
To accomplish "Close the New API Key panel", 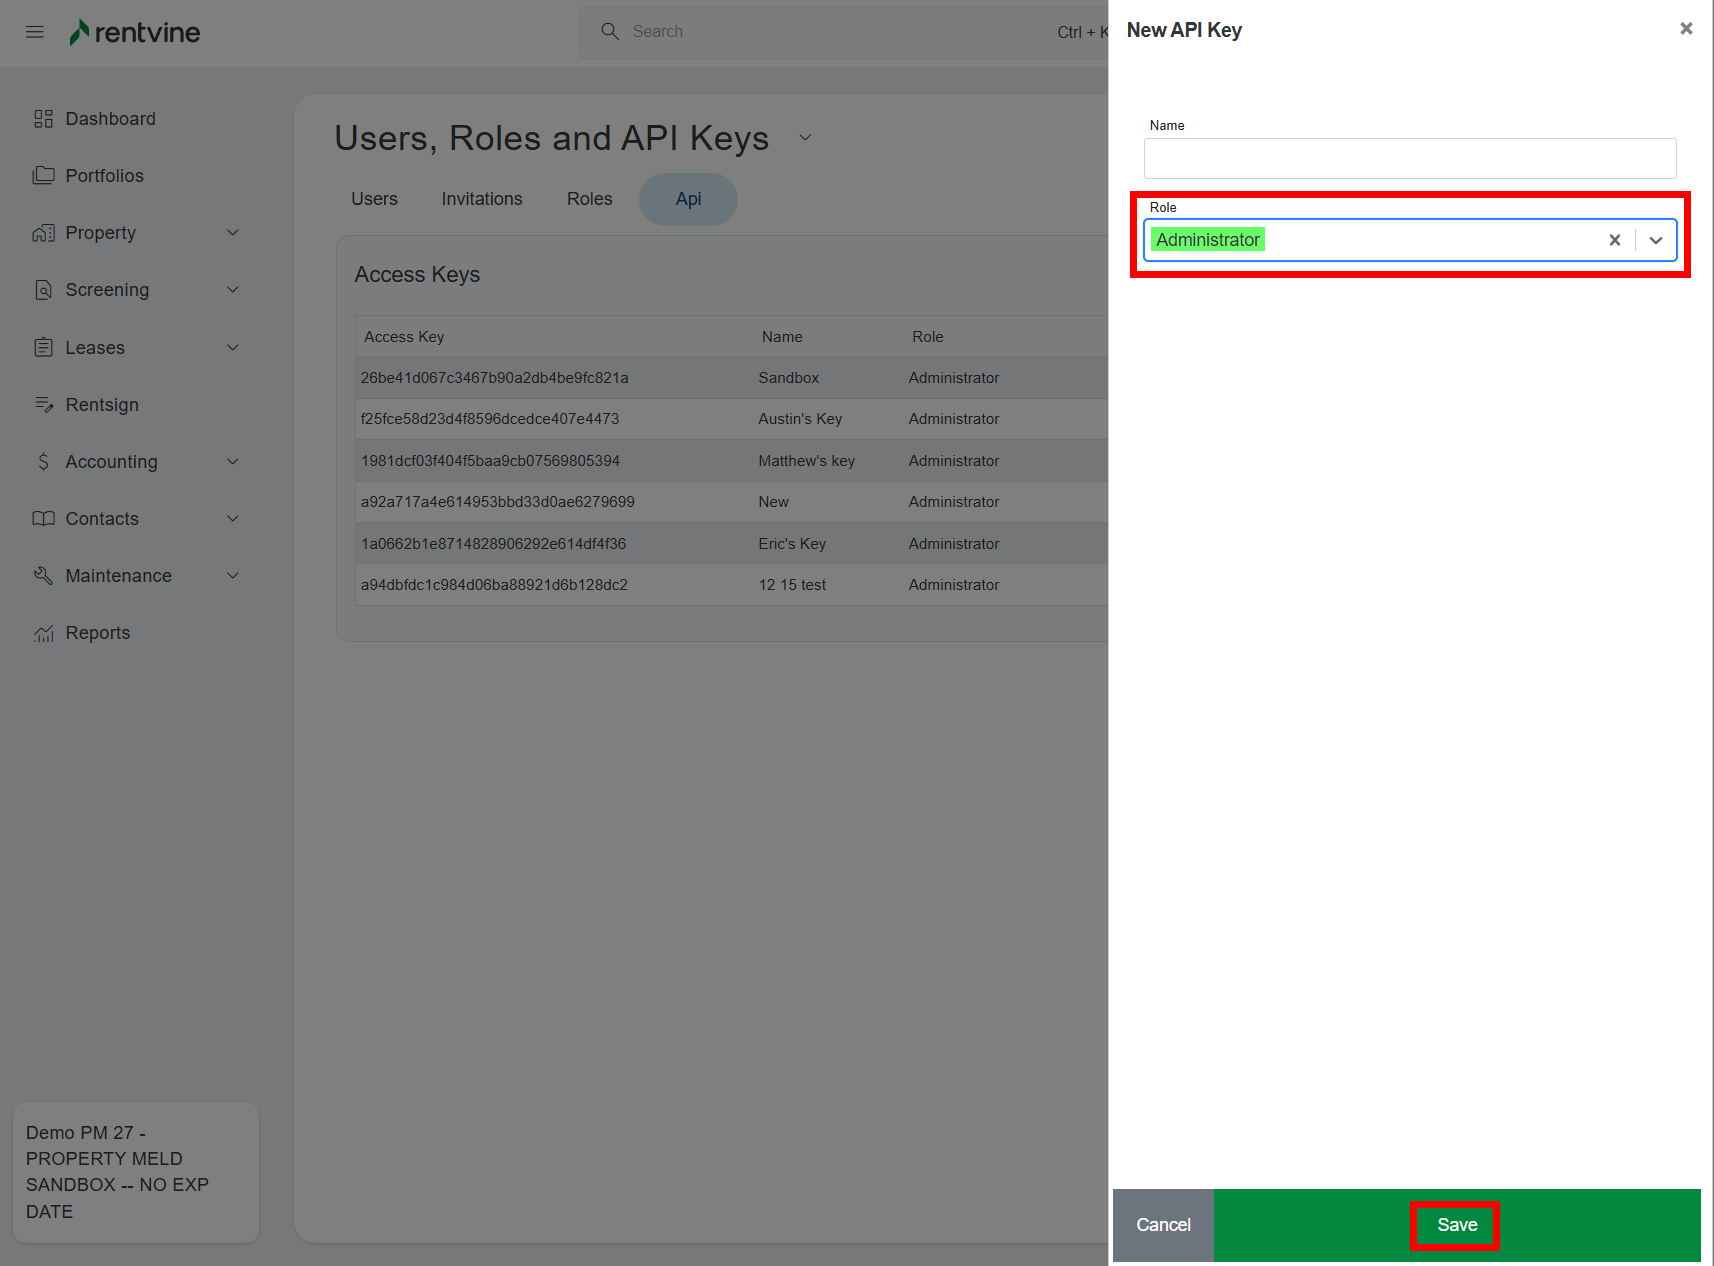I will pos(1686,29).
